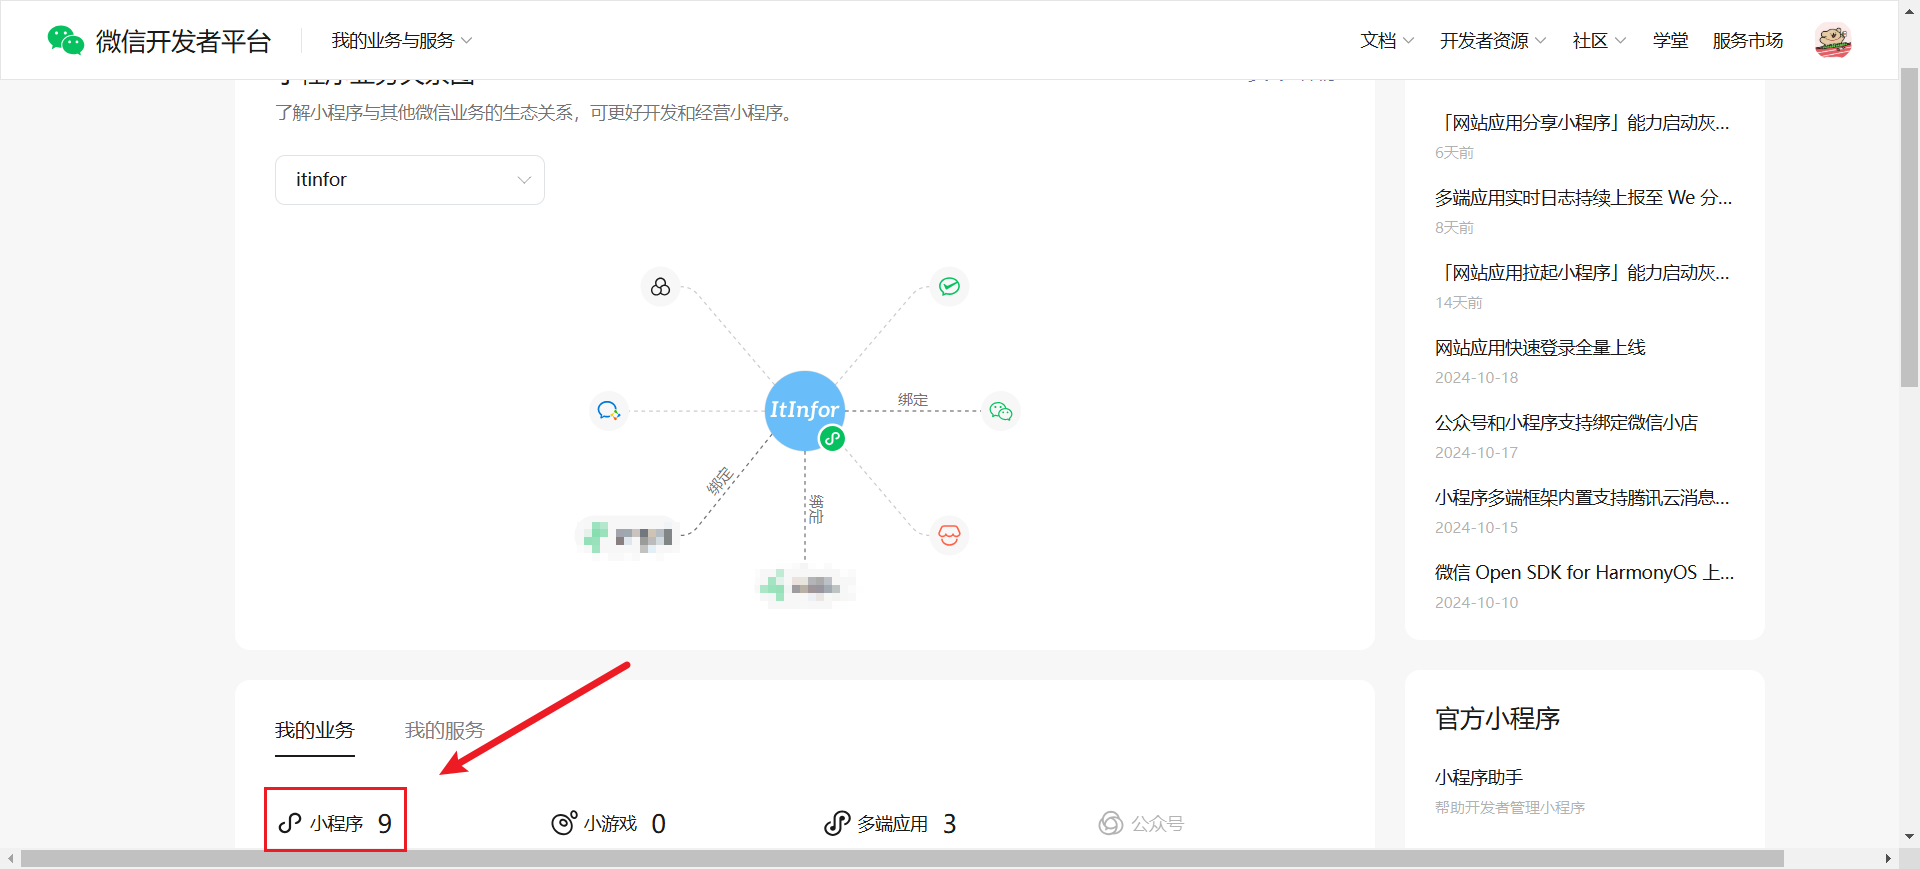Click the horizontal scrollbar right arrow
The height and width of the screenshot is (869, 1920).
tap(1888, 859)
